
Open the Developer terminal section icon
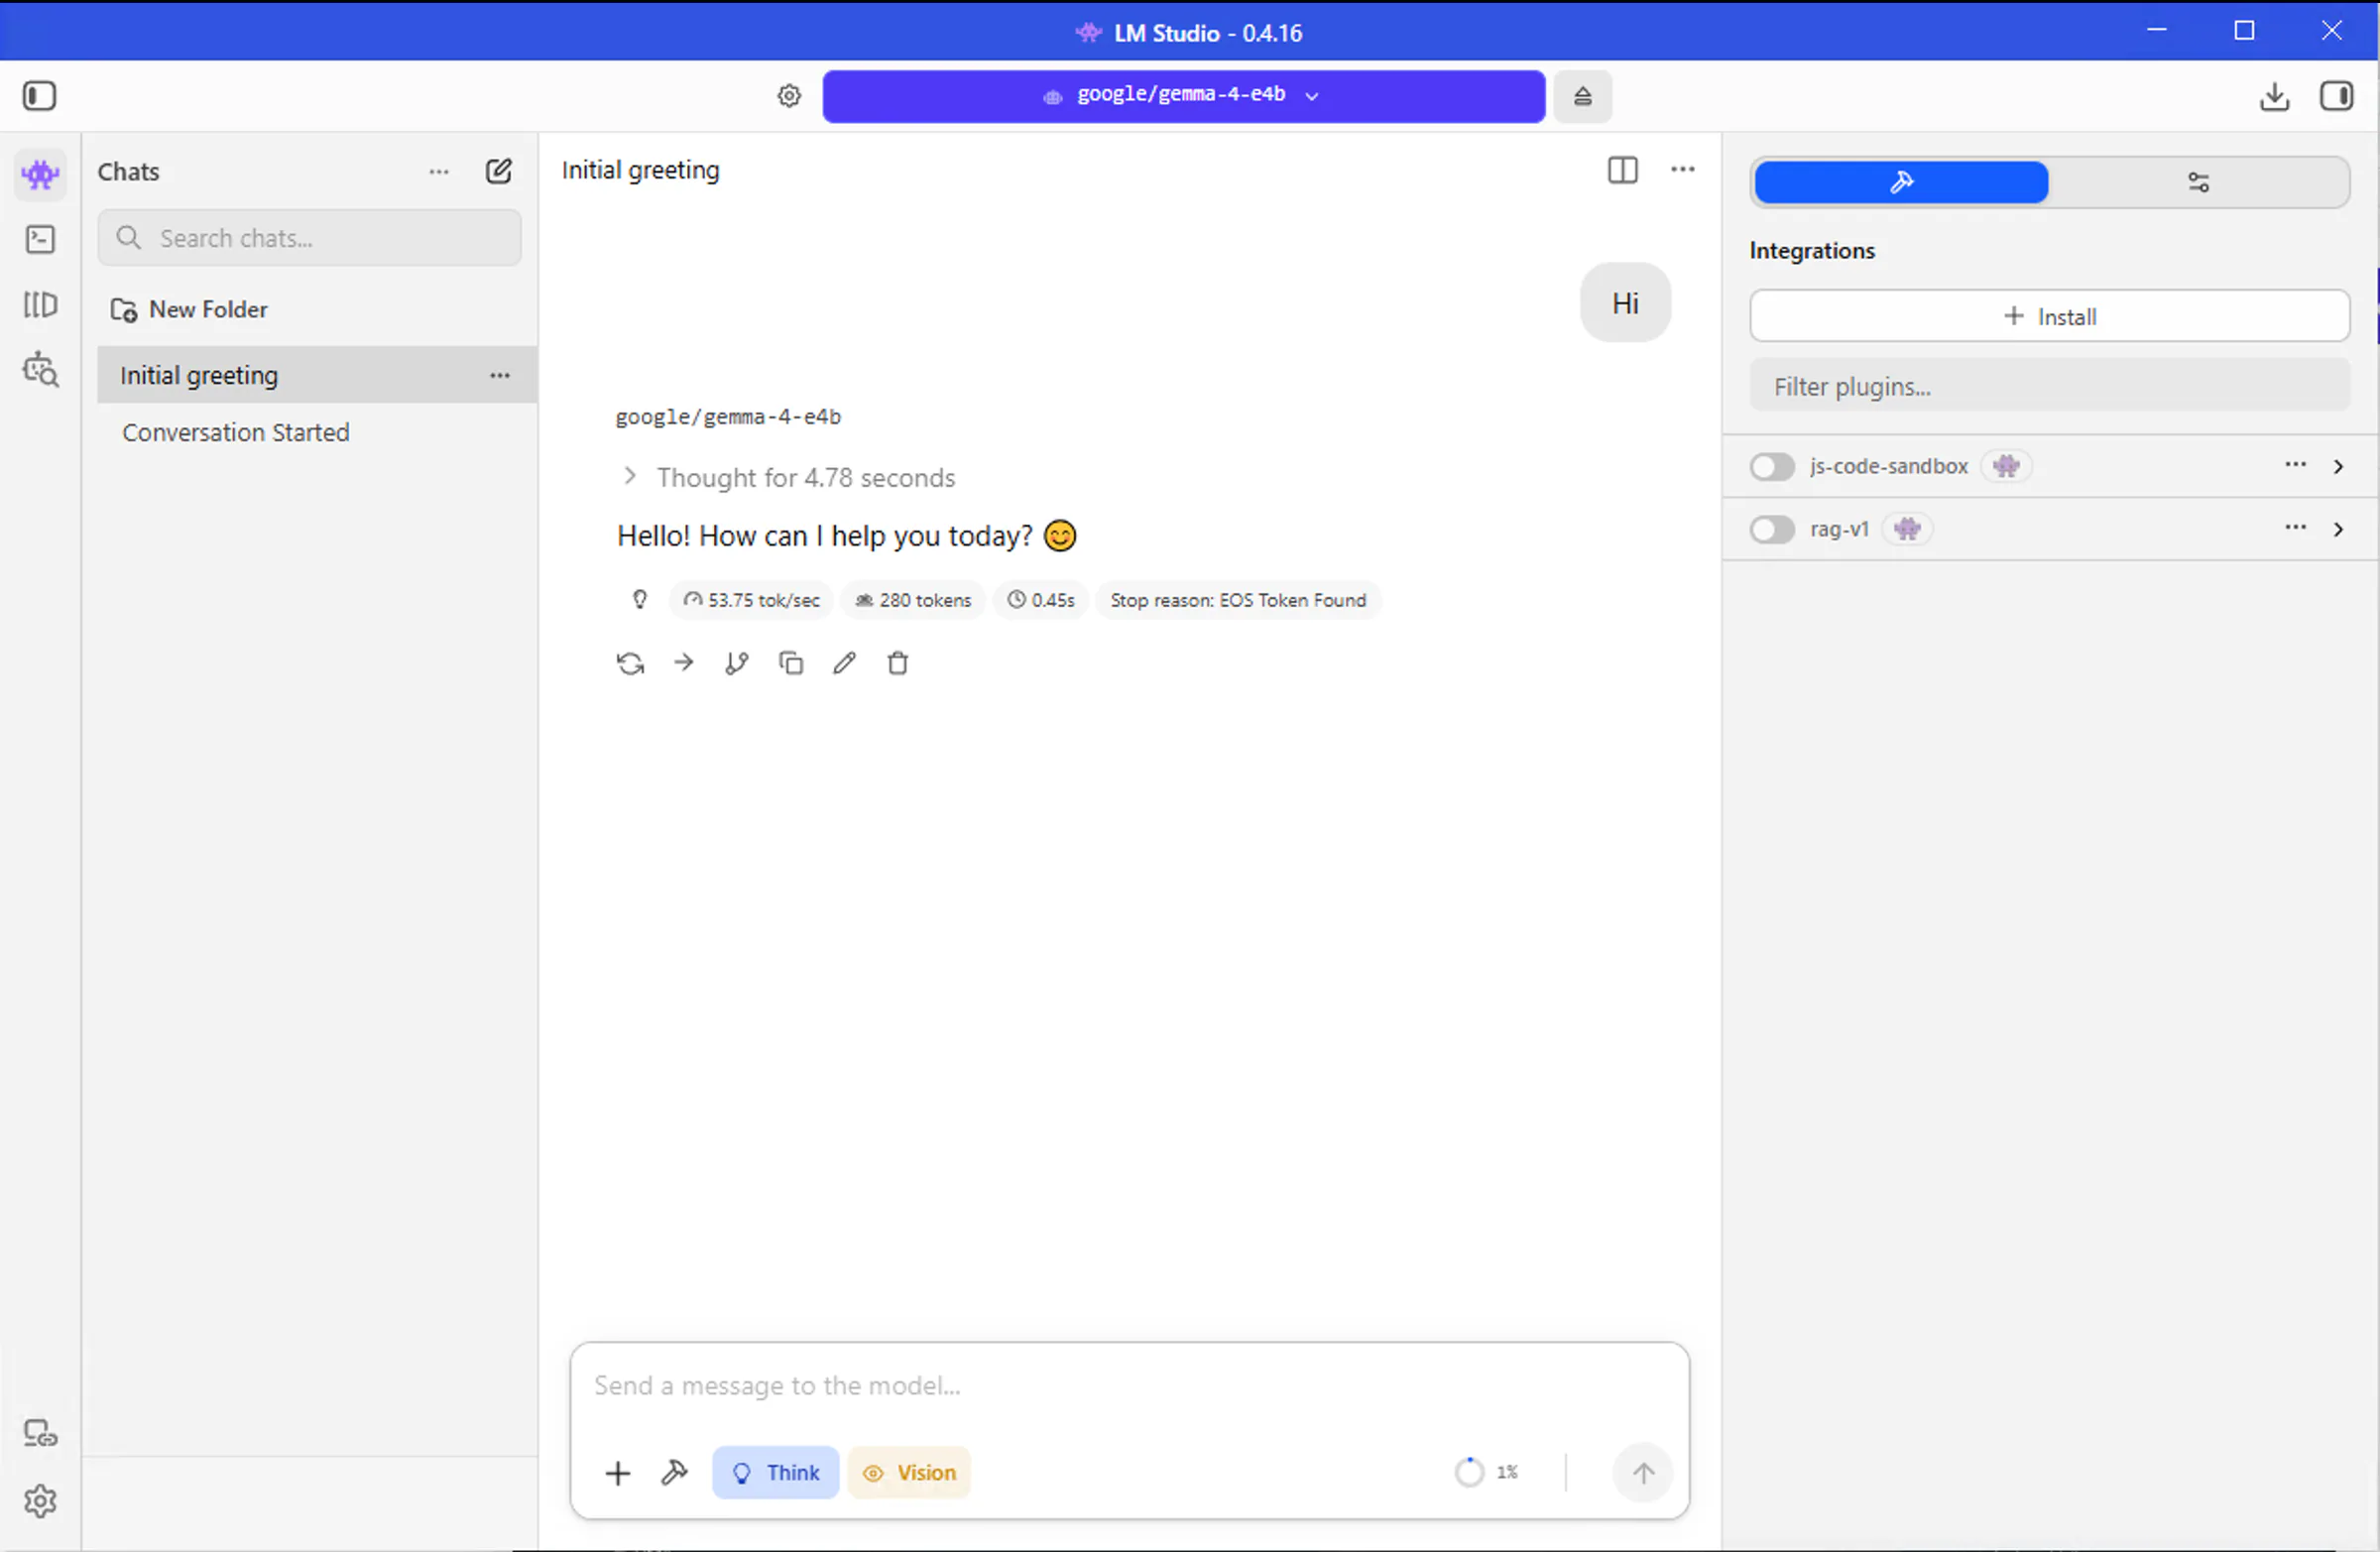(x=40, y=239)
